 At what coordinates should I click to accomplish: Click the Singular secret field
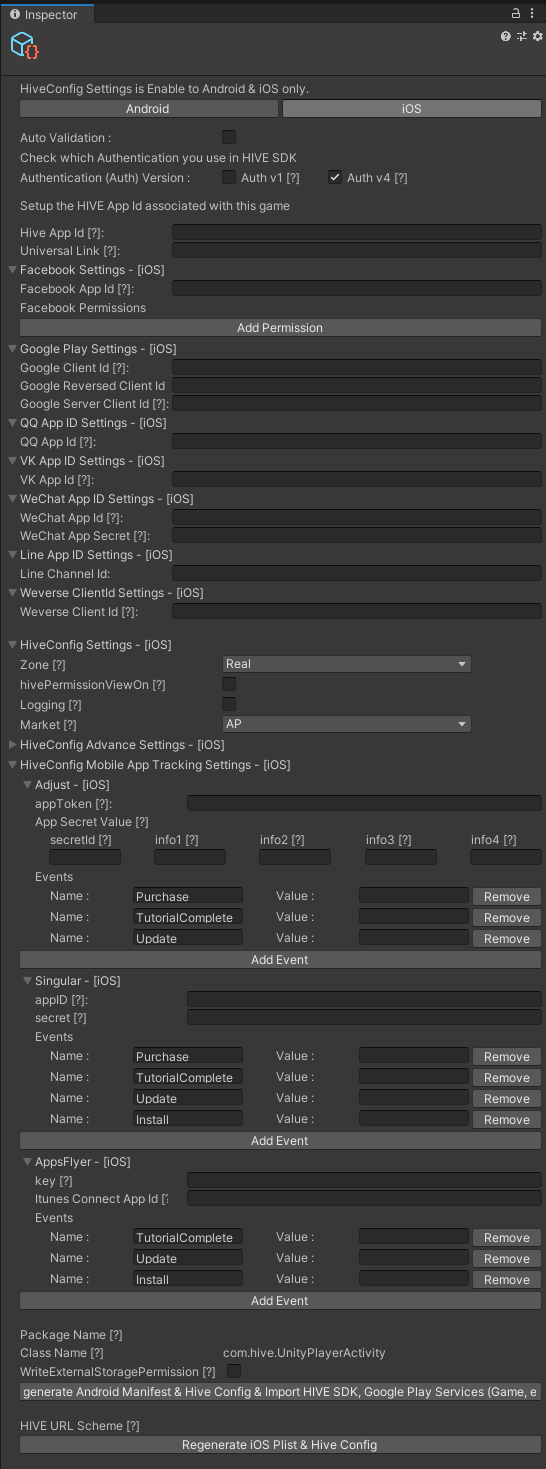pyautogui.click(x=364, y=1017)
